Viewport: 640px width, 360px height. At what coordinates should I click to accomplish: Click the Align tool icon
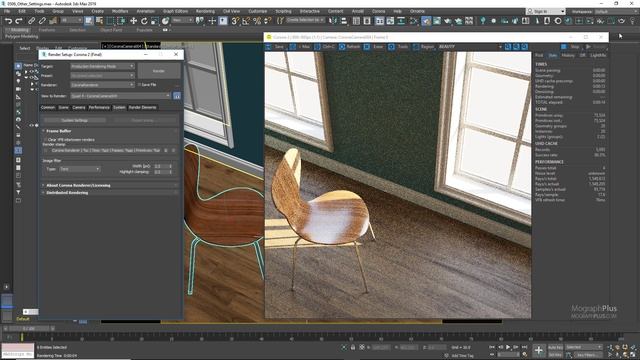click(x=344, y=21)
